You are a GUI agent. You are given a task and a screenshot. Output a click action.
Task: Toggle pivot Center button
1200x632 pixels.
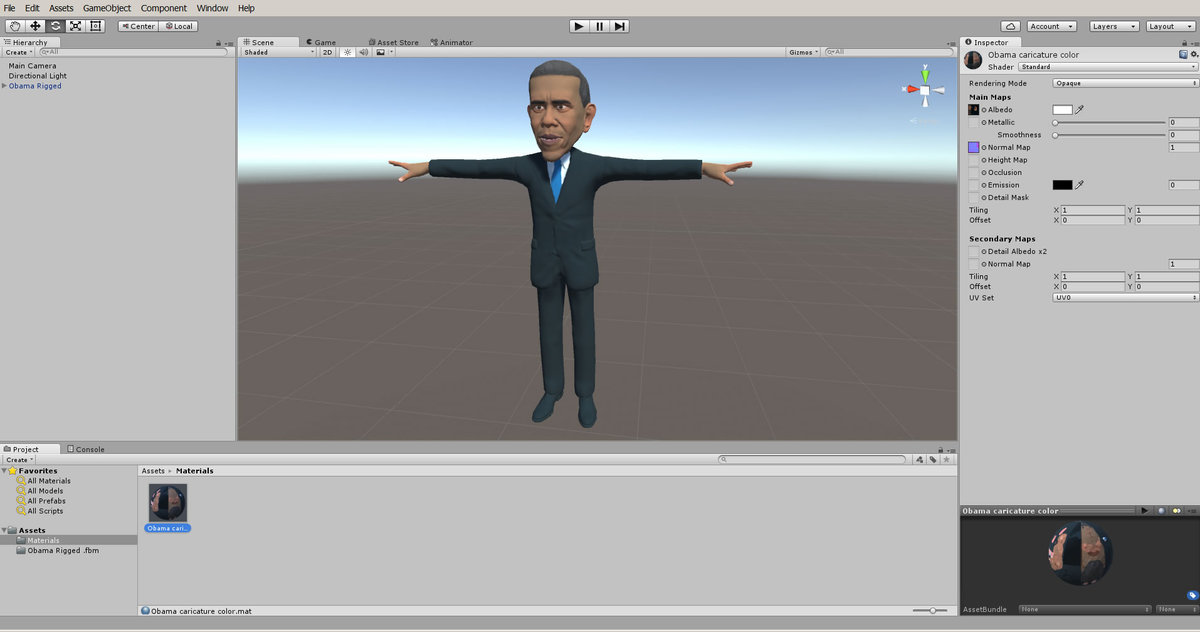point(138,26)
